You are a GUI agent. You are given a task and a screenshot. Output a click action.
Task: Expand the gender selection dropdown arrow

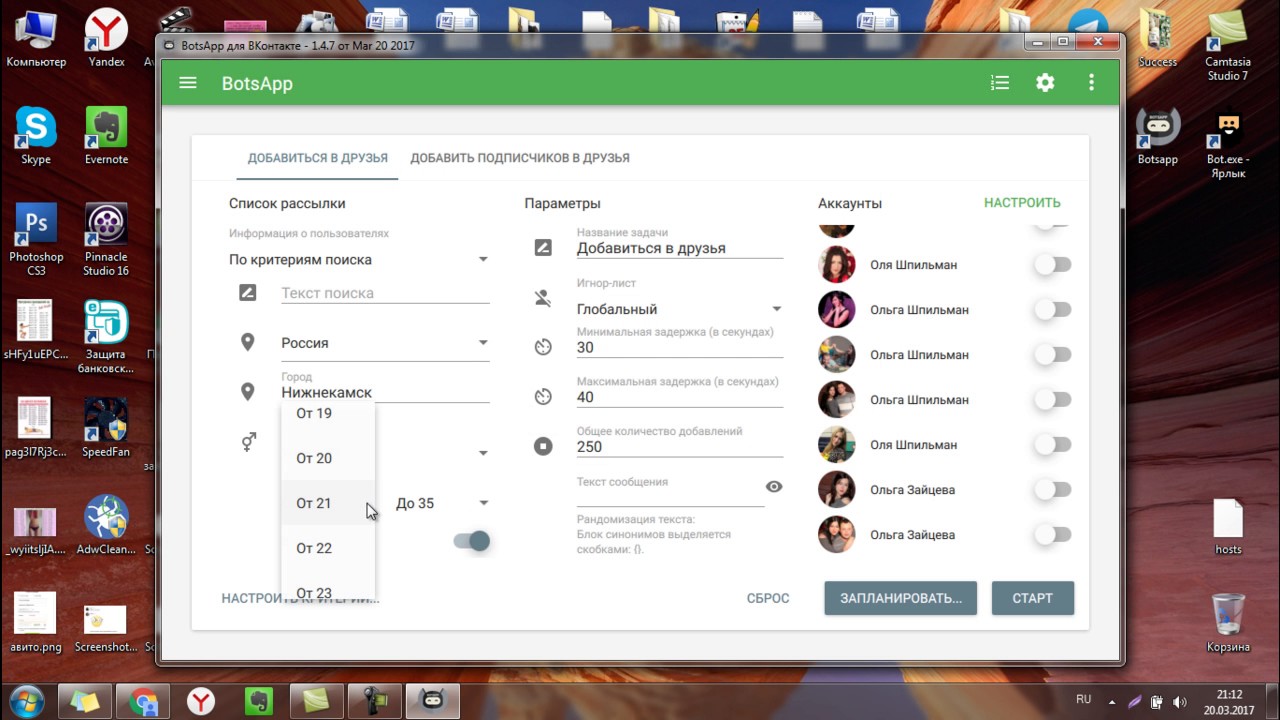pyautogui.click(x=483, y=453)
